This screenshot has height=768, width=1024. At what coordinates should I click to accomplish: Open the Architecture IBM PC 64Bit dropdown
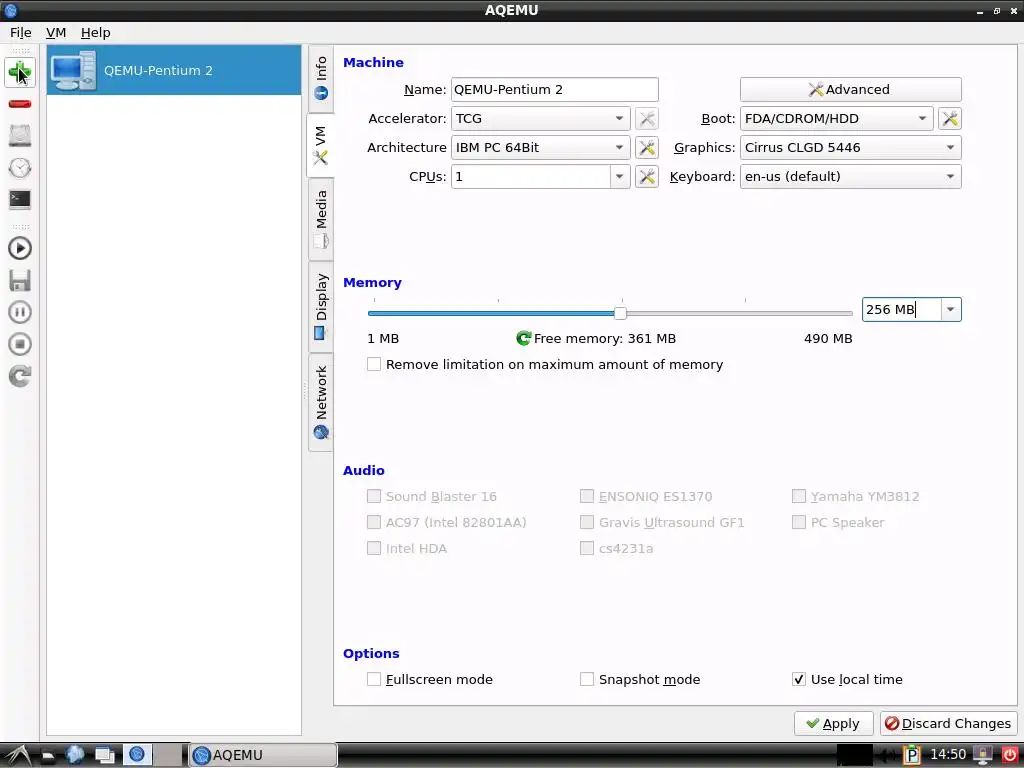(540, 148)
